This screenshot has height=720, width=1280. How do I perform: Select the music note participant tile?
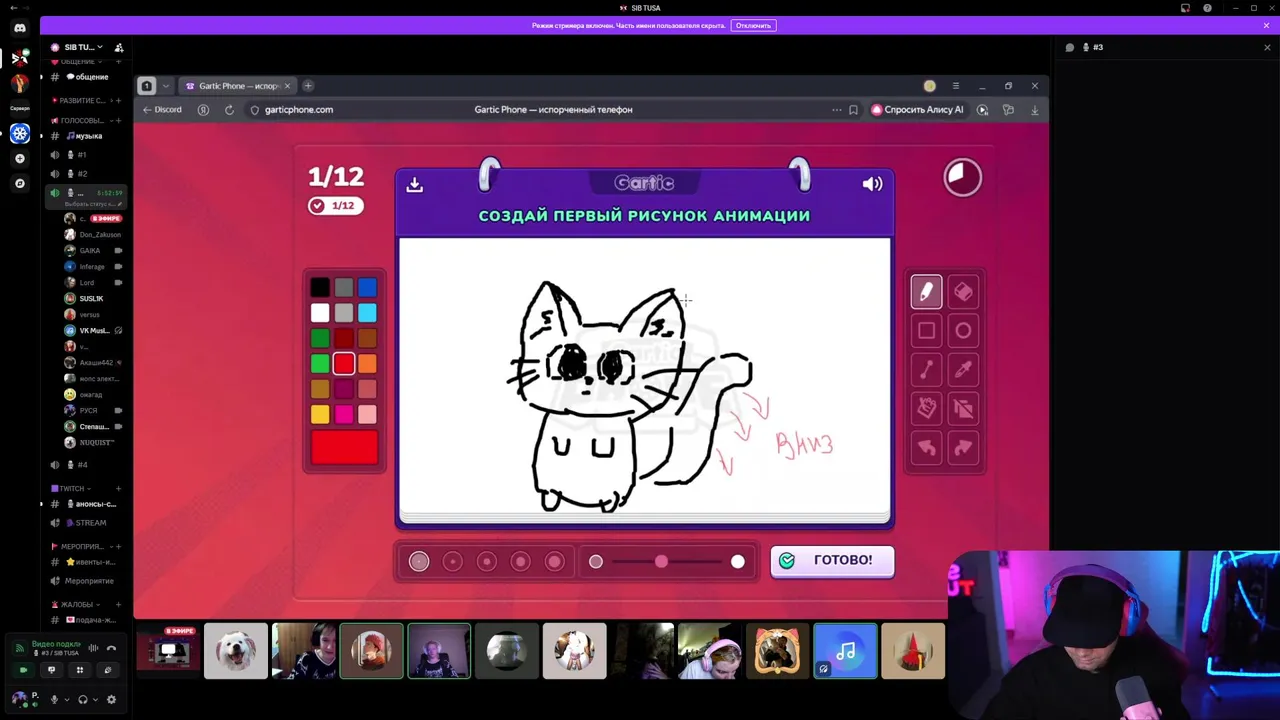pyautogui.click(x=845, y=651)
